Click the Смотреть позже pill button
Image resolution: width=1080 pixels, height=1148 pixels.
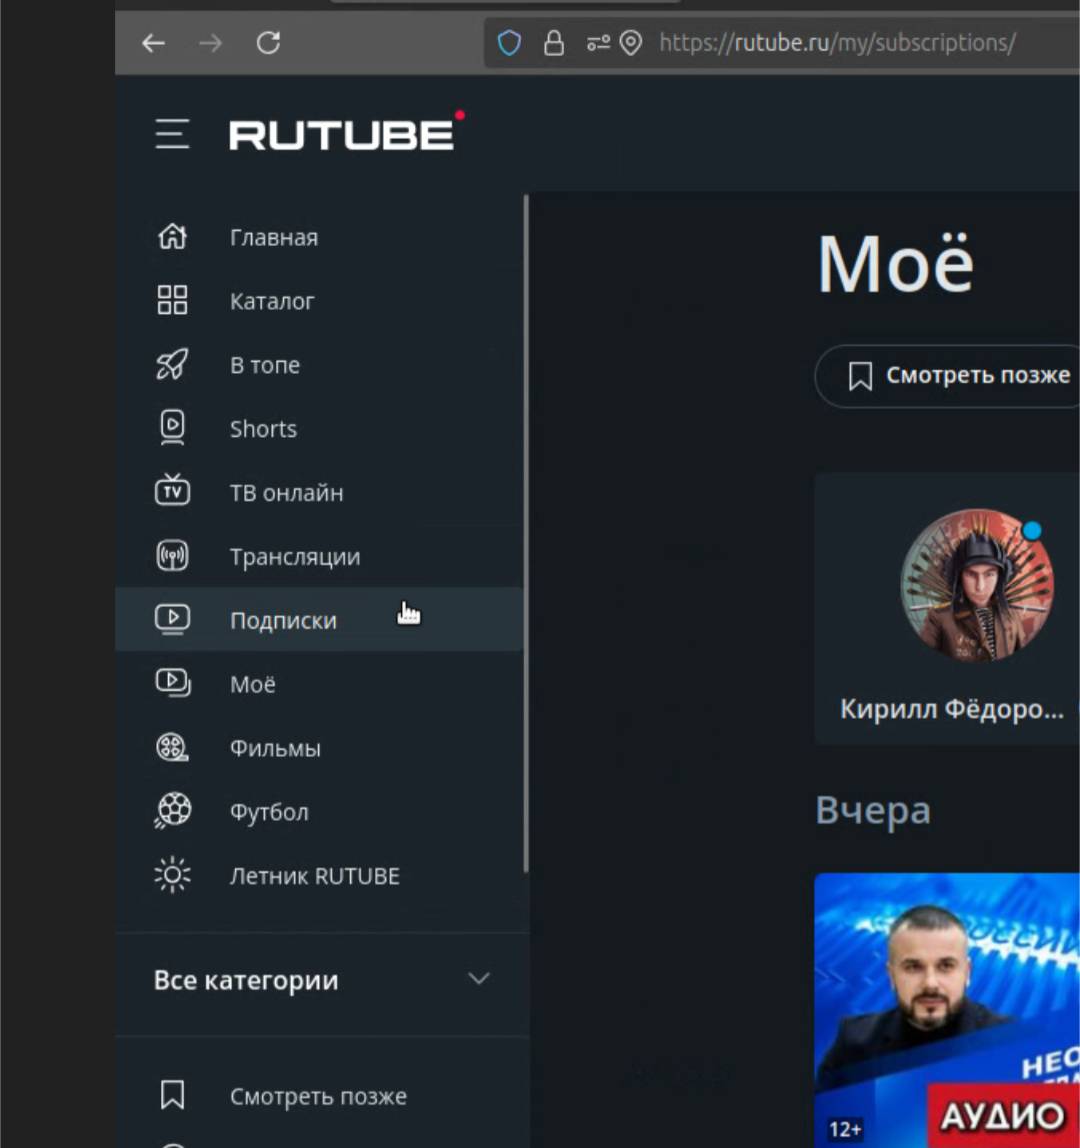(x=947, y=376)
